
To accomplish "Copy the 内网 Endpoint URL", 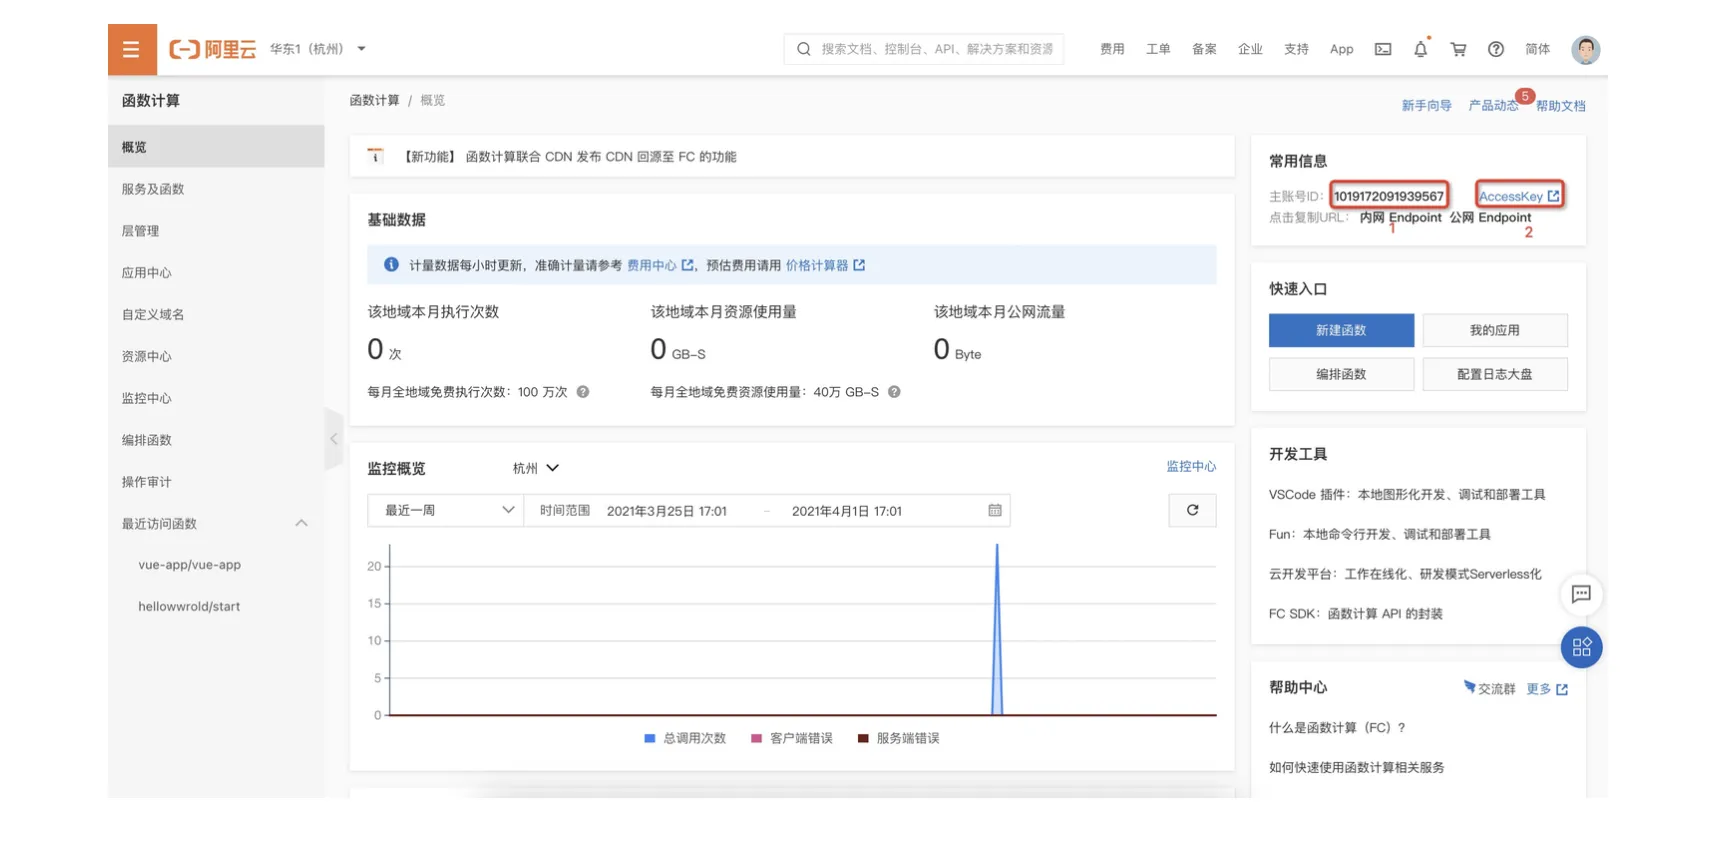I will click(x=1401, y=218).
